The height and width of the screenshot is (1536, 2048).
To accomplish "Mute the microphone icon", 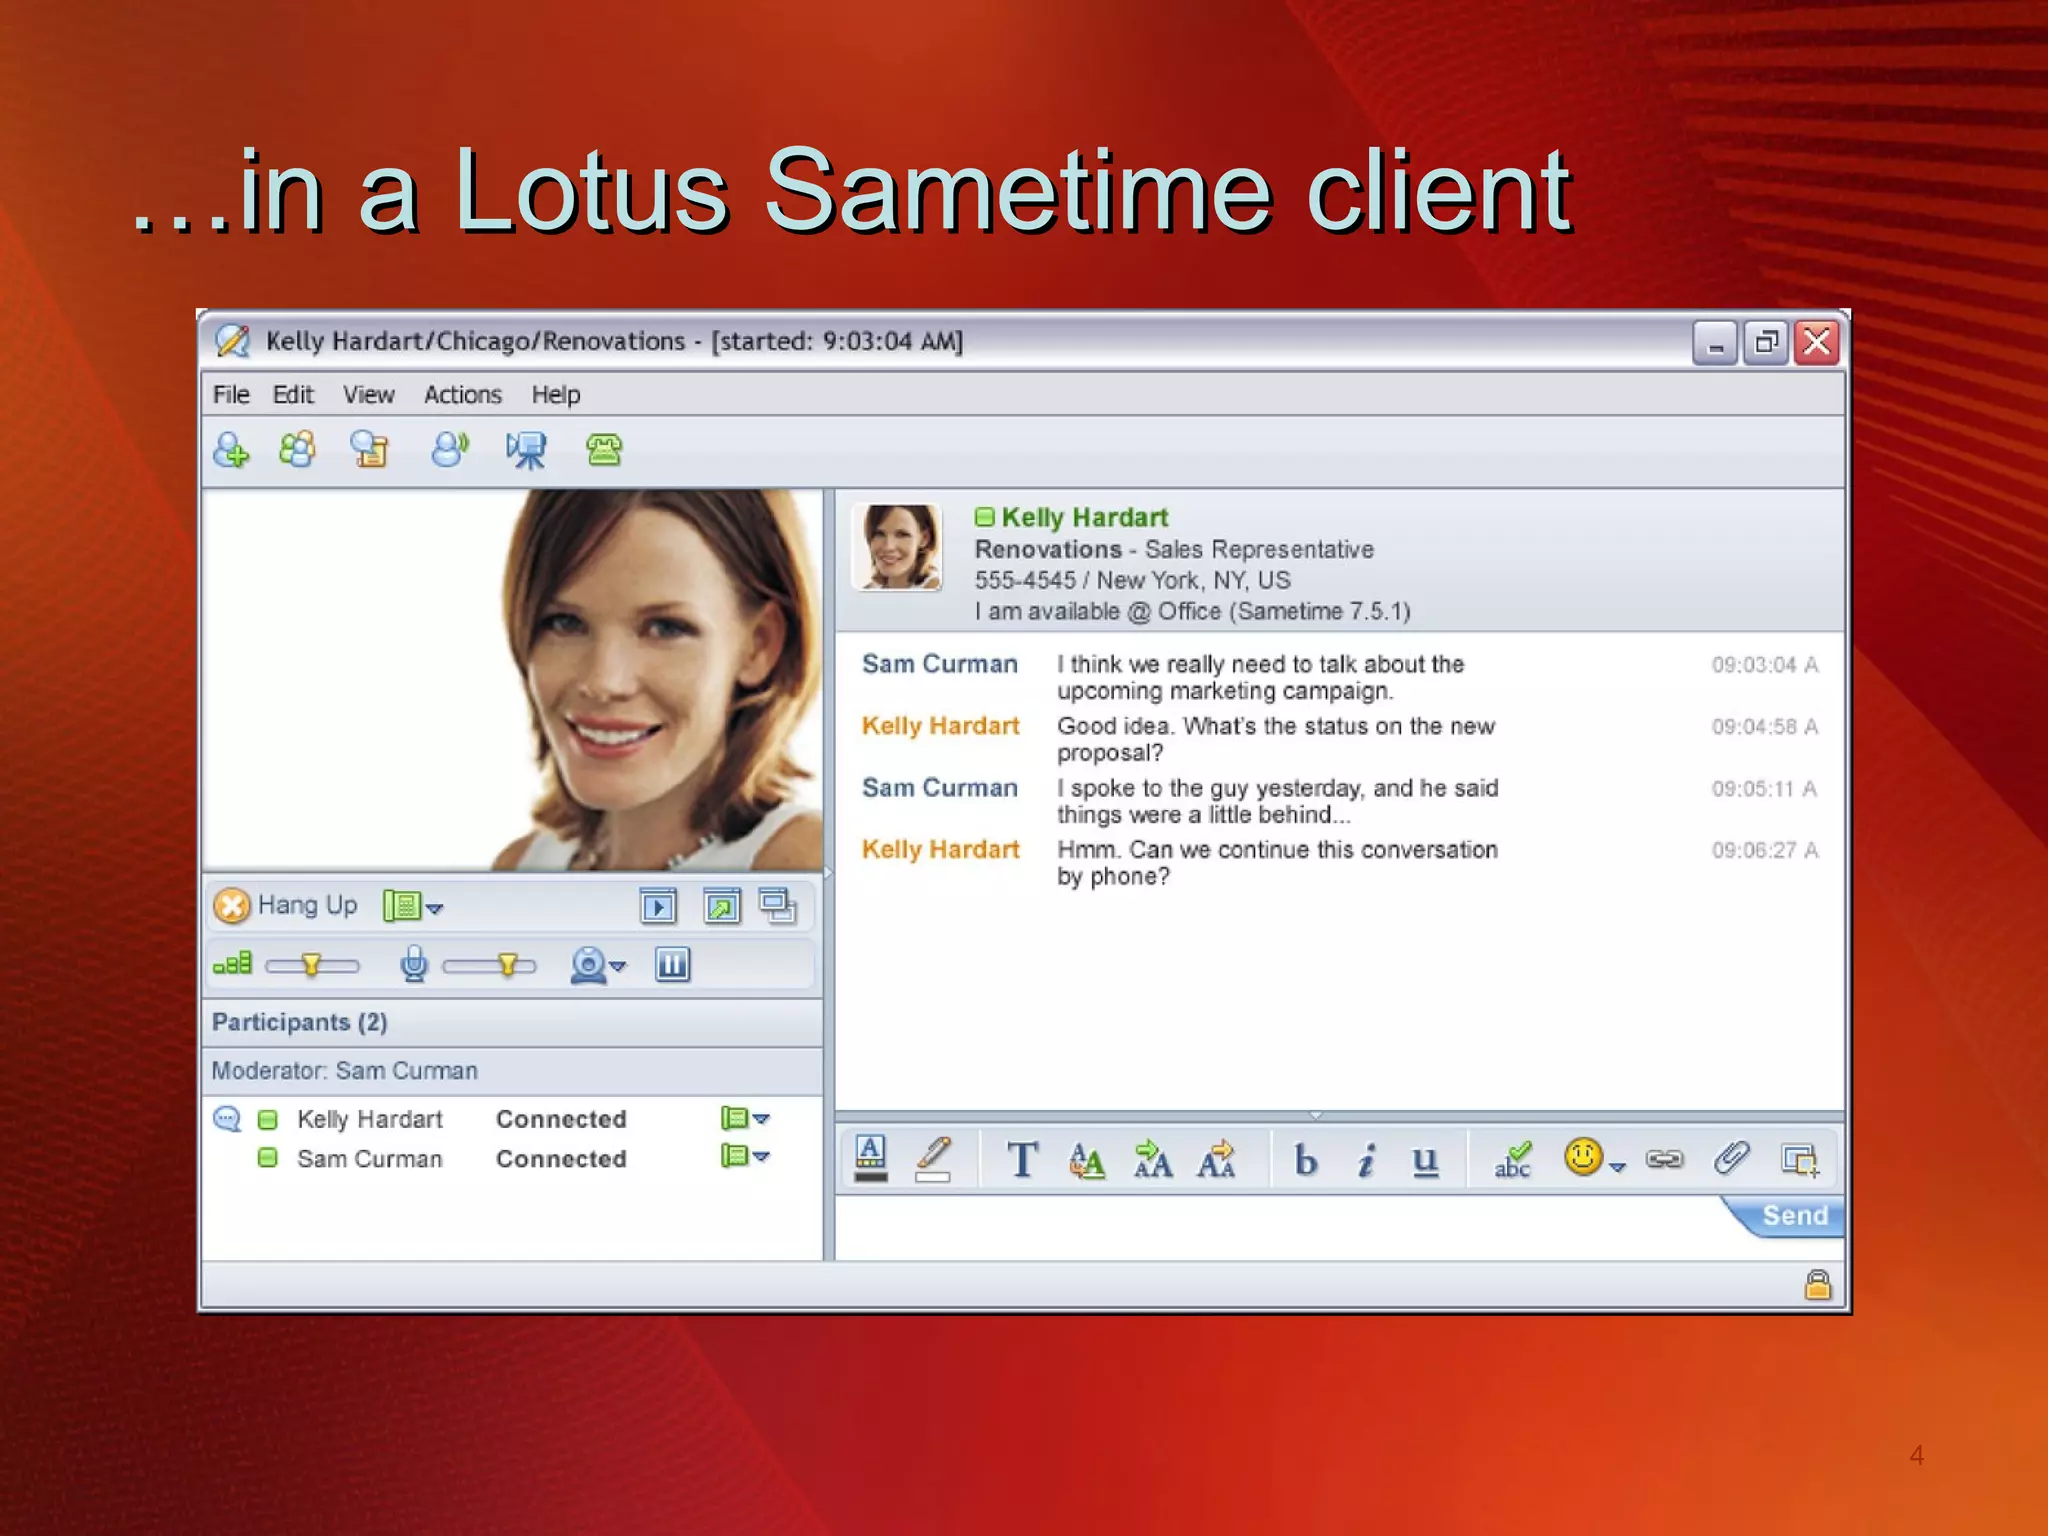I will click(413, 965).
